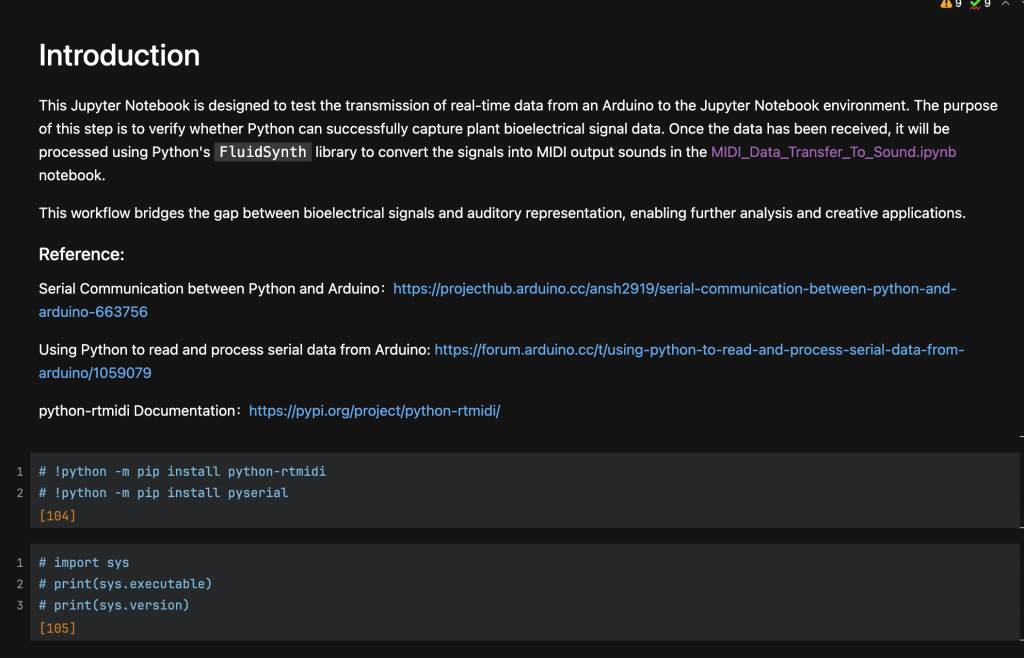This screenshot has width=1024, height=658.
Task: Click the execution count [104]
Action: pos(57,516)
